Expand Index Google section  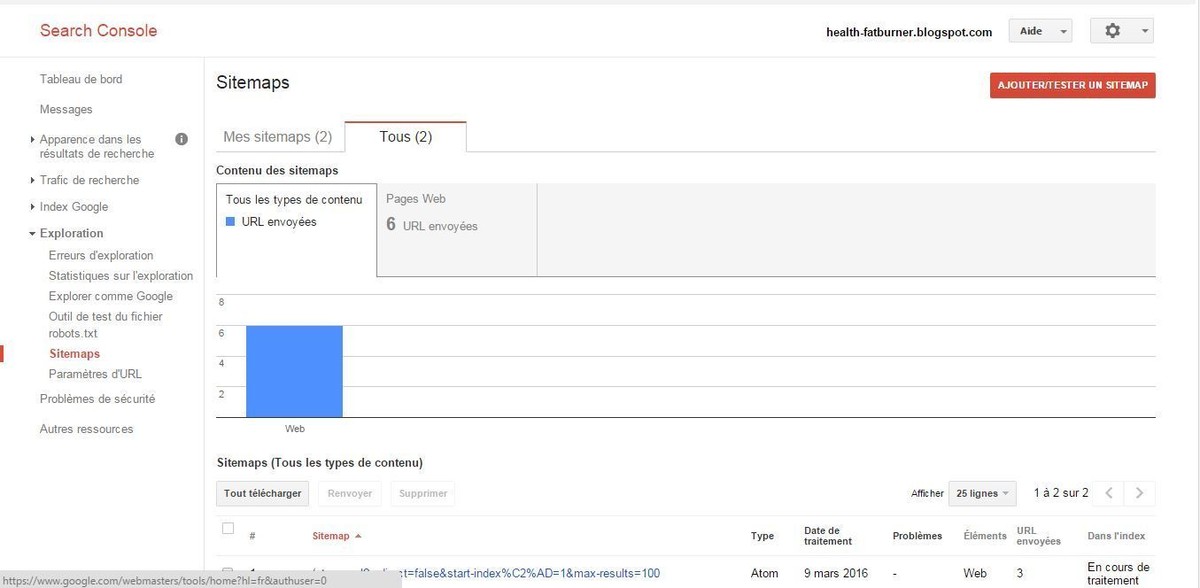pyautogui.click(x=73, y=207)
